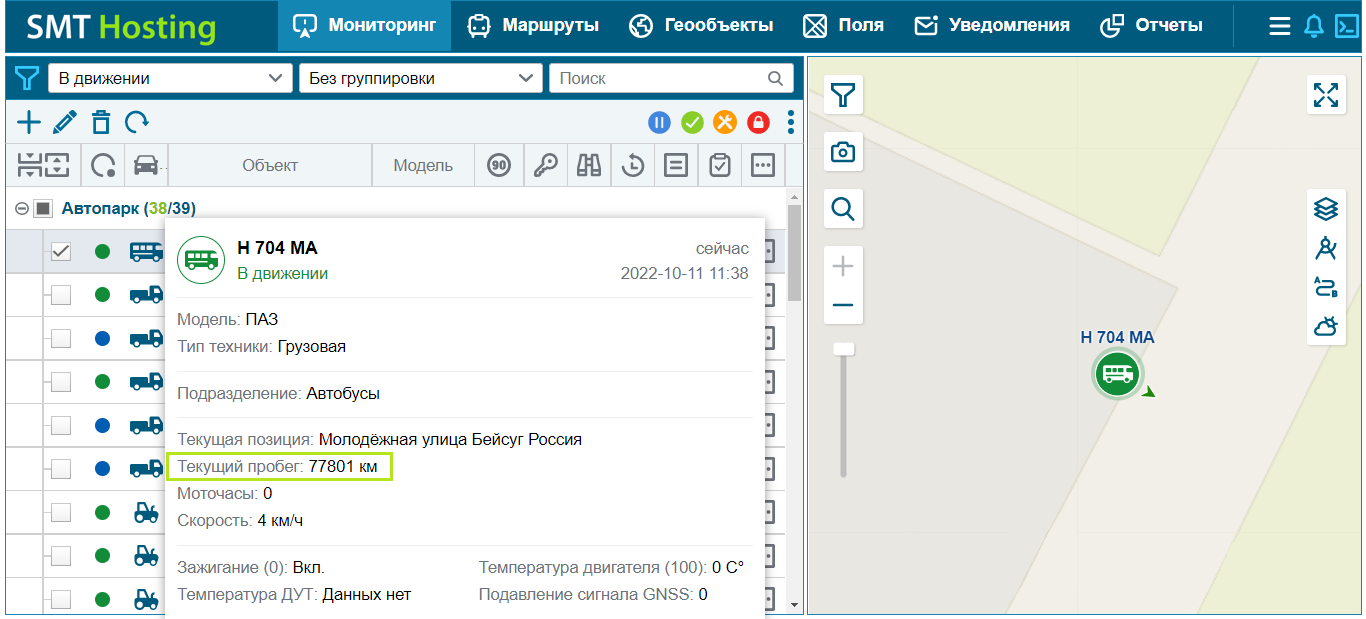Click the Н 704 МА bus marker on map
The image size is (1366, 619).
(1117, 374)
